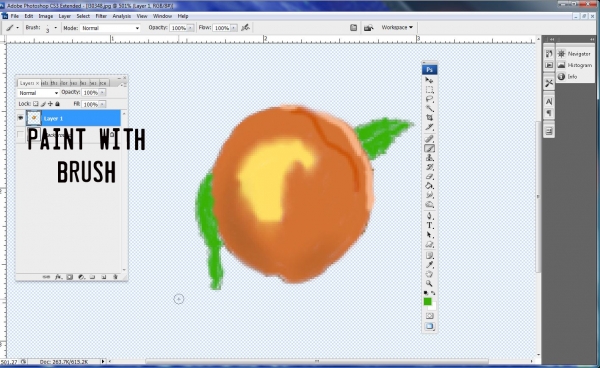600x368 pixels.
Task: Select the Rectangular Marquee tool
Action: pyautogui.click(x=429, y=90)
